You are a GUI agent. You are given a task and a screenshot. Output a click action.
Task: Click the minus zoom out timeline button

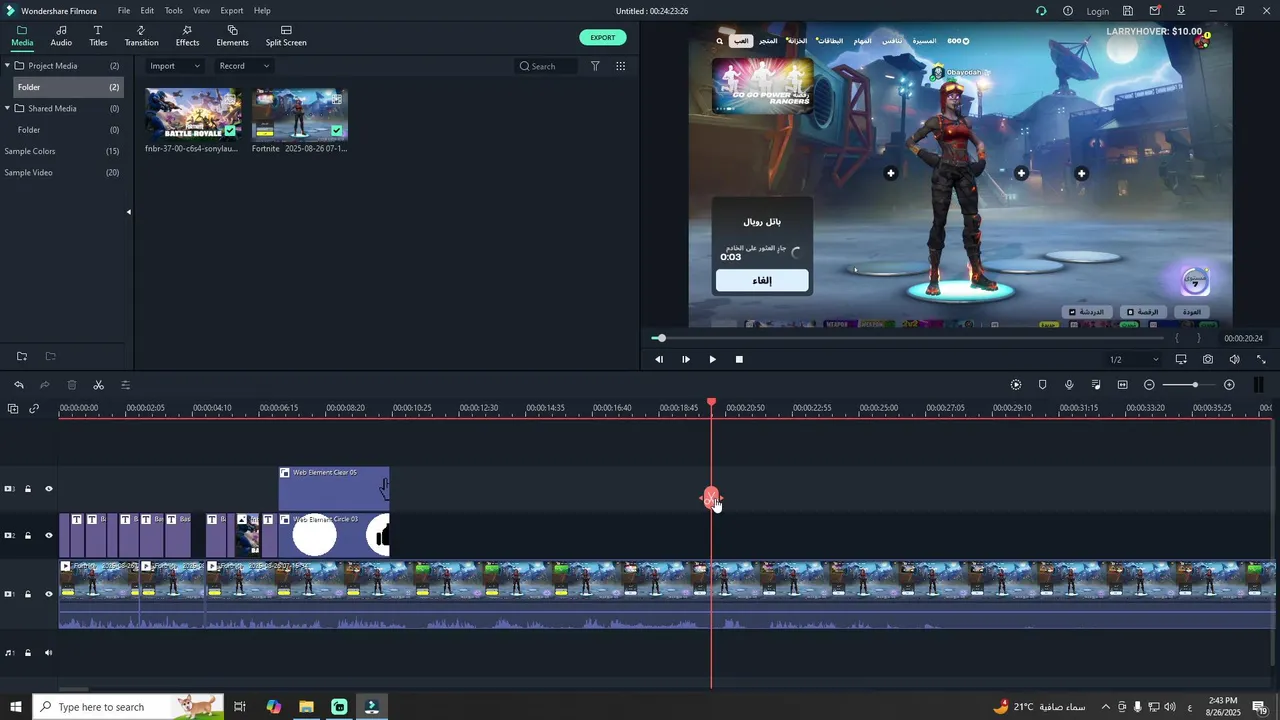coord(1149,385)
